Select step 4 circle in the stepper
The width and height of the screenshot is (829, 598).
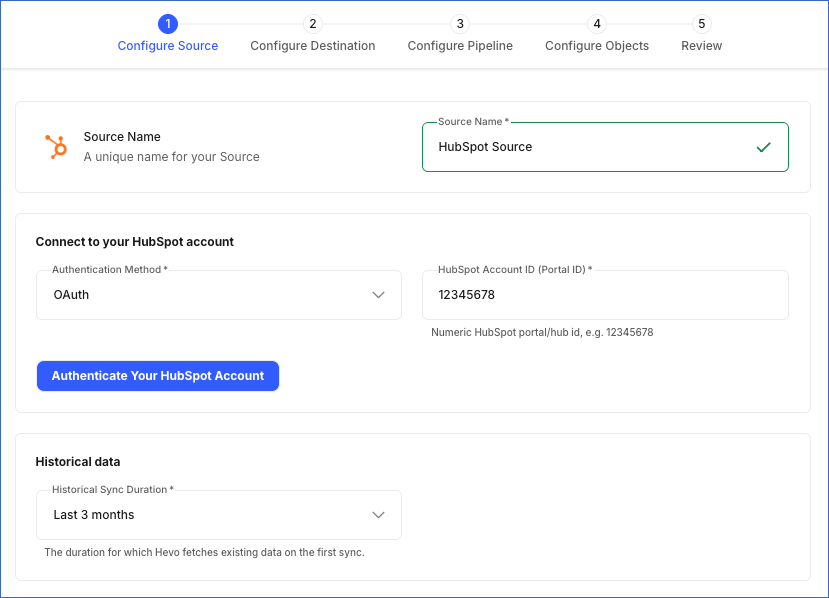(597, 24)
